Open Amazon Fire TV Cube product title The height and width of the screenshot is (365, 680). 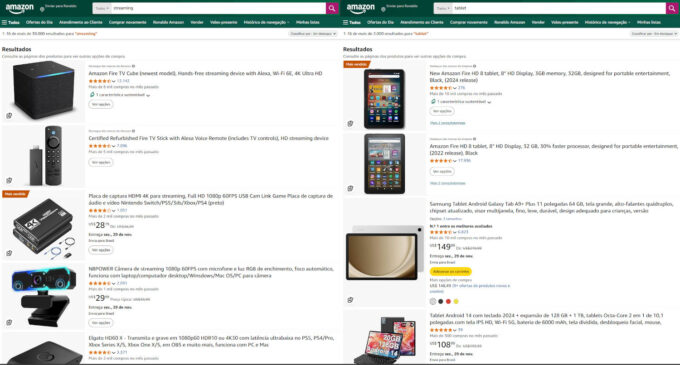[x=205, y=74]
